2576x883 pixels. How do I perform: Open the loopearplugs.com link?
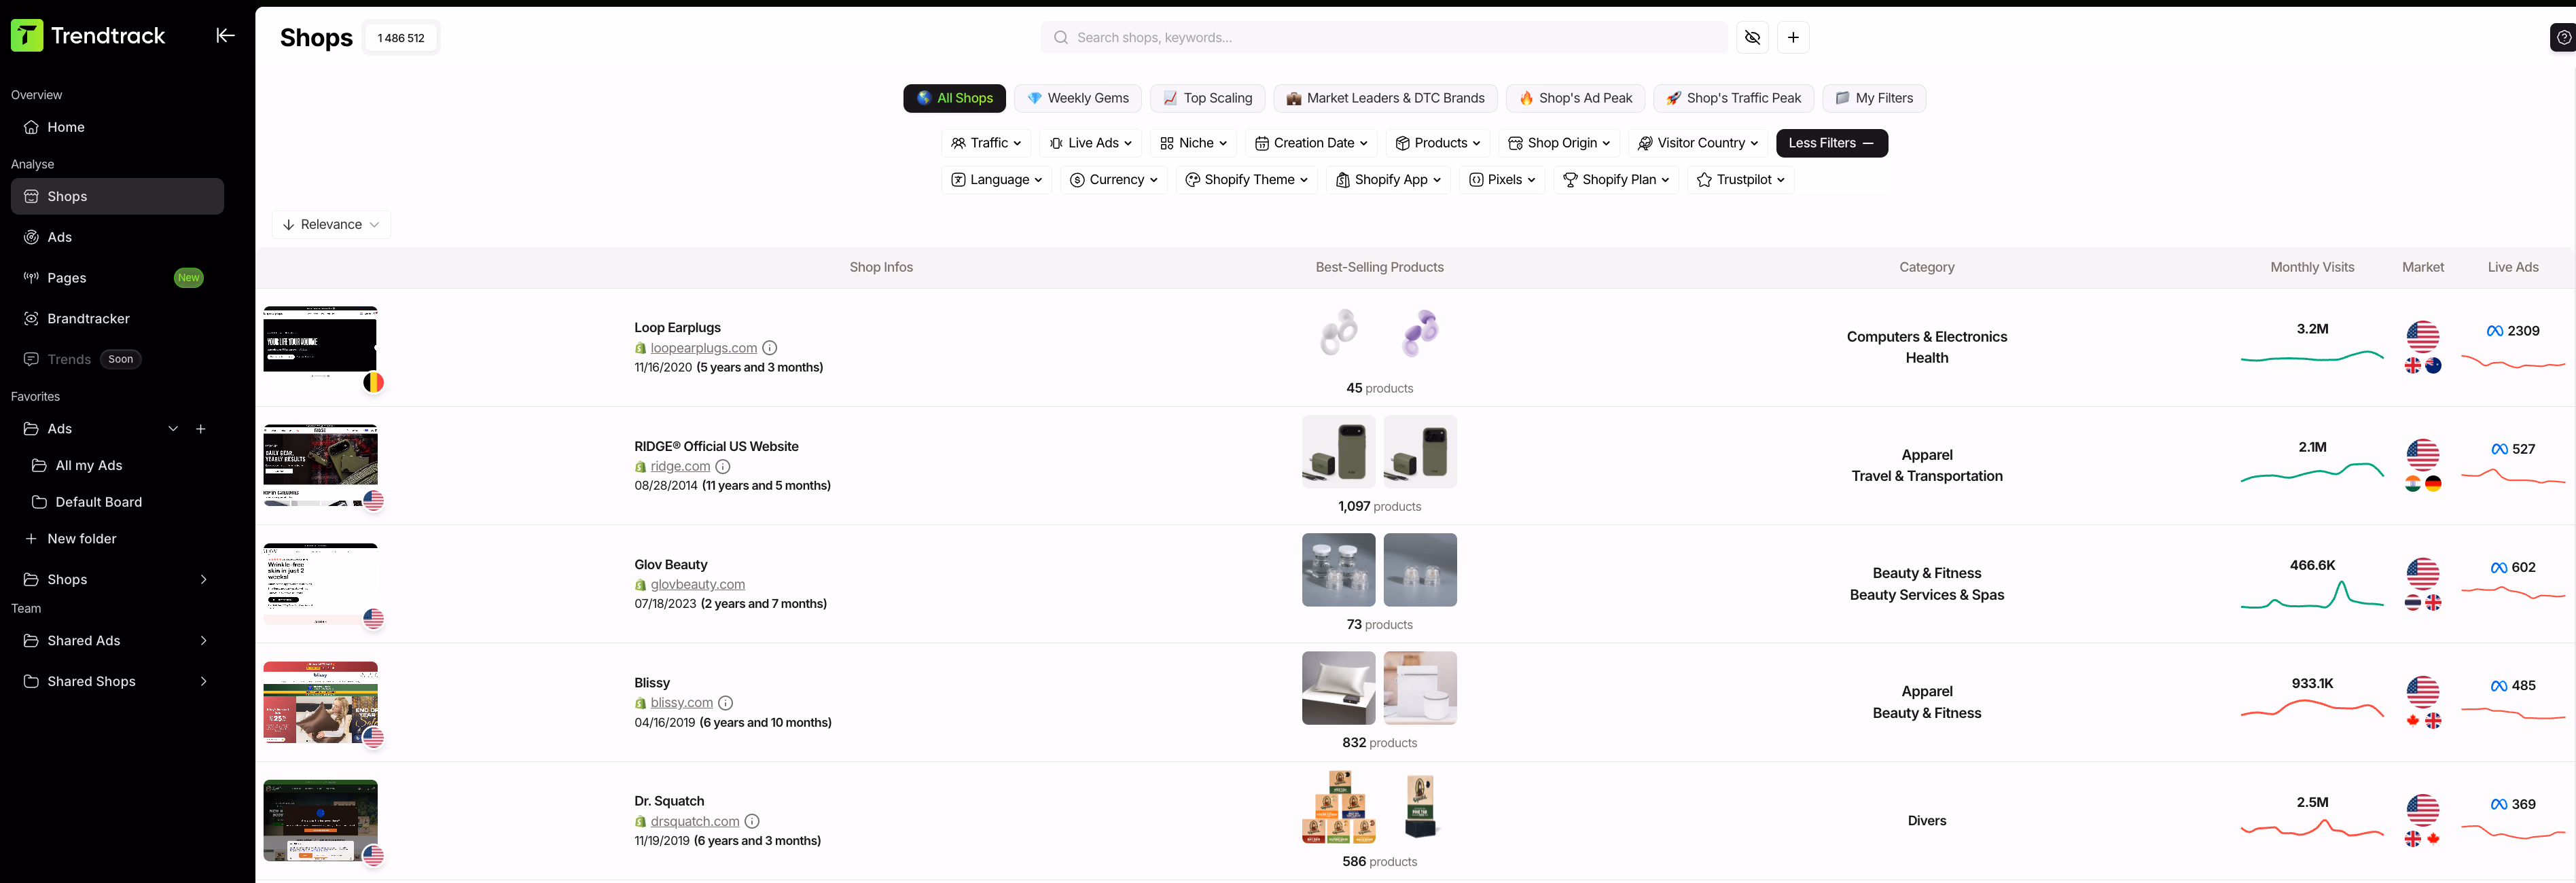704,347
